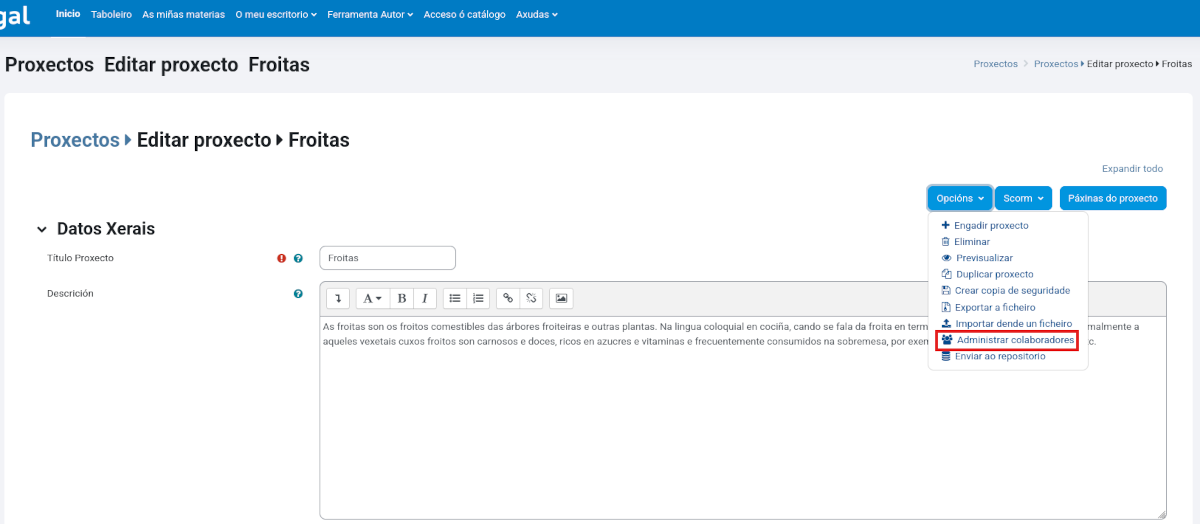The width and height of the screenshot is (1200, 524).
Task: Click the Expandir todo link
Action: point(1132,169)
